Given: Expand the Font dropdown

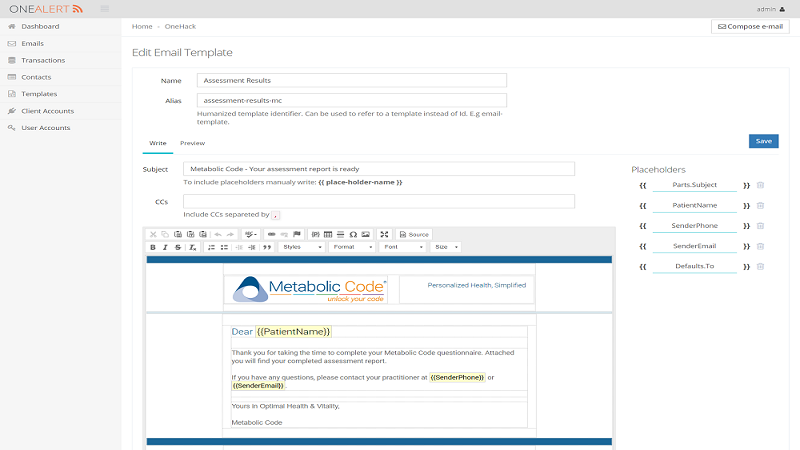Looking at the screenshot, I should [x=403, y=247].
